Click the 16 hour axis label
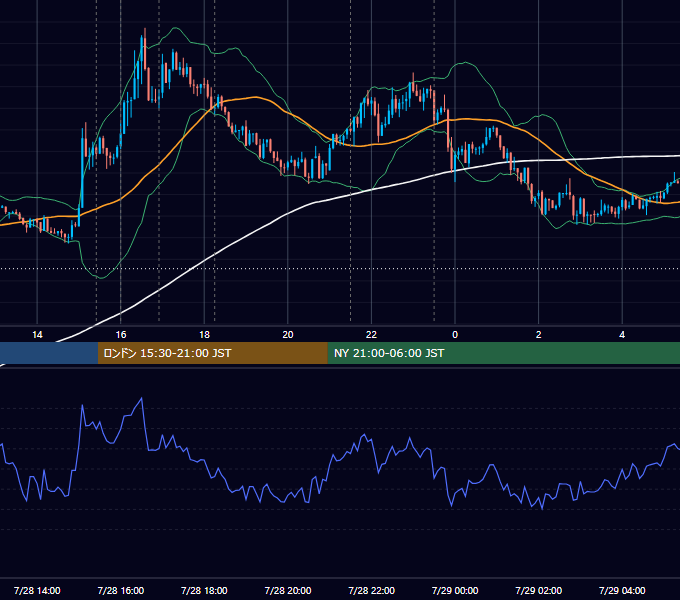The image size is (680, 600). tap(121, 335)
